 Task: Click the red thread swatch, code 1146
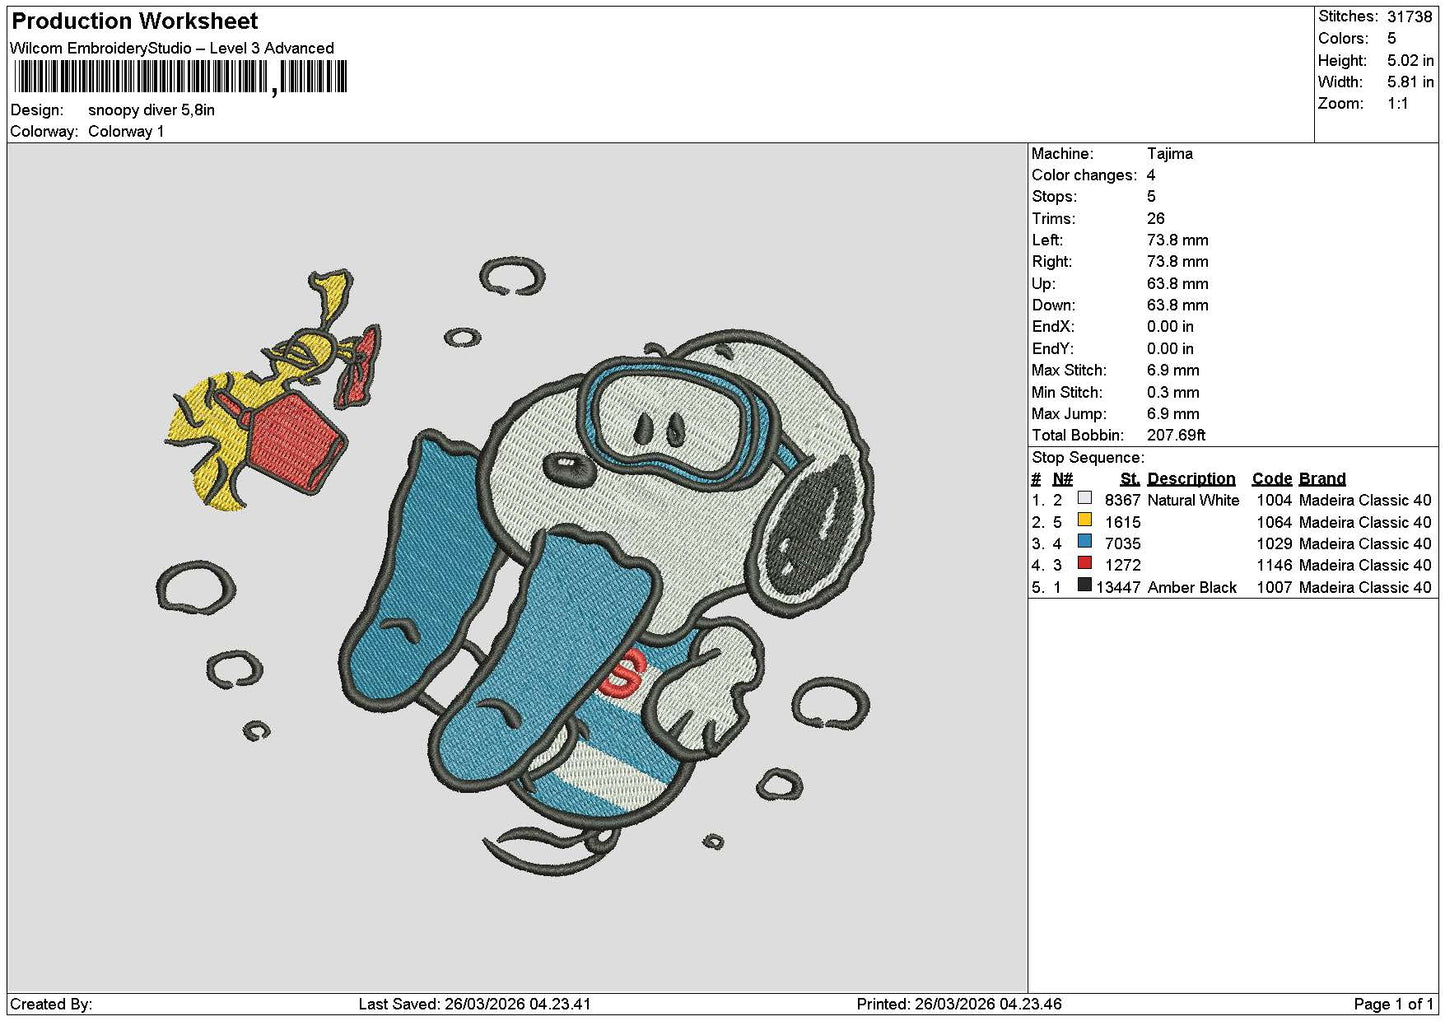[1084, 563]
